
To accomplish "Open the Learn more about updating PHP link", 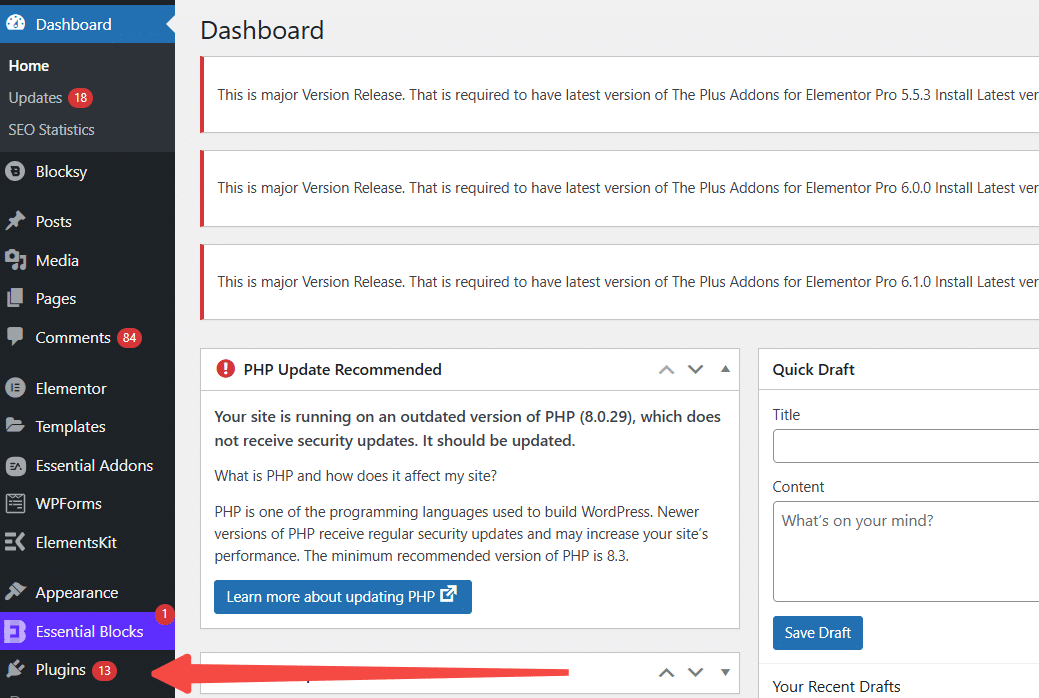I will coord(342,596).
